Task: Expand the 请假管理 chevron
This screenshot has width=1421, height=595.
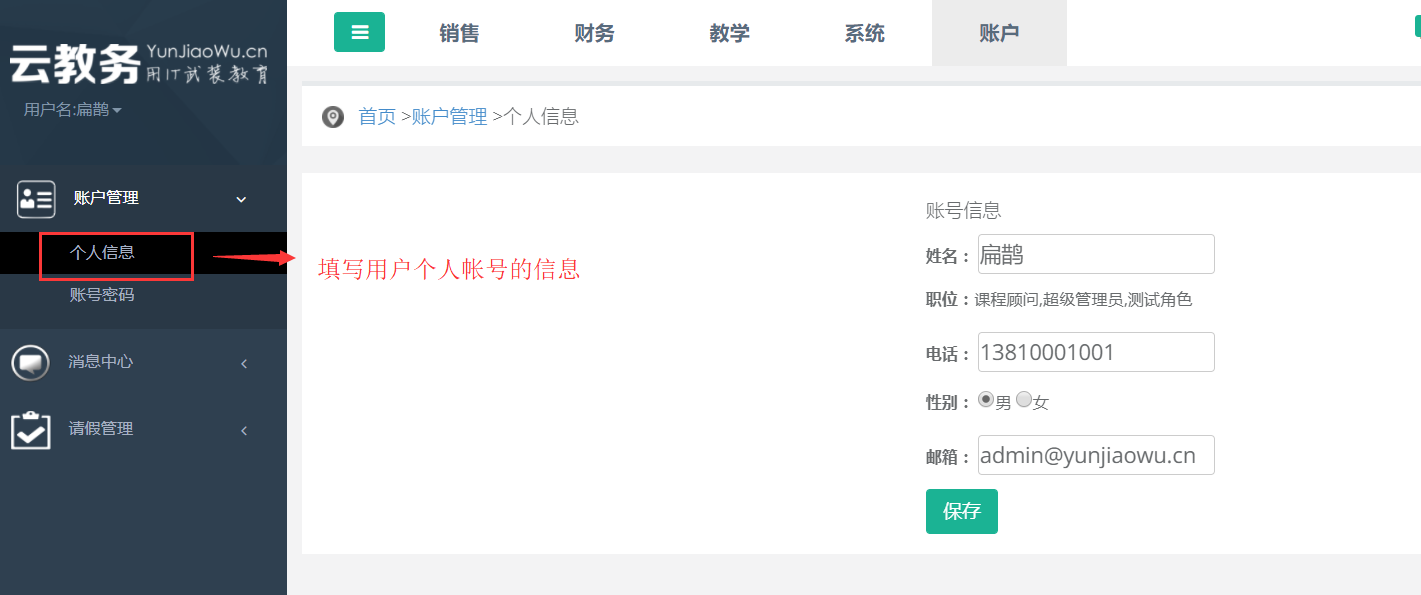Action: click(x=244, y=431)
